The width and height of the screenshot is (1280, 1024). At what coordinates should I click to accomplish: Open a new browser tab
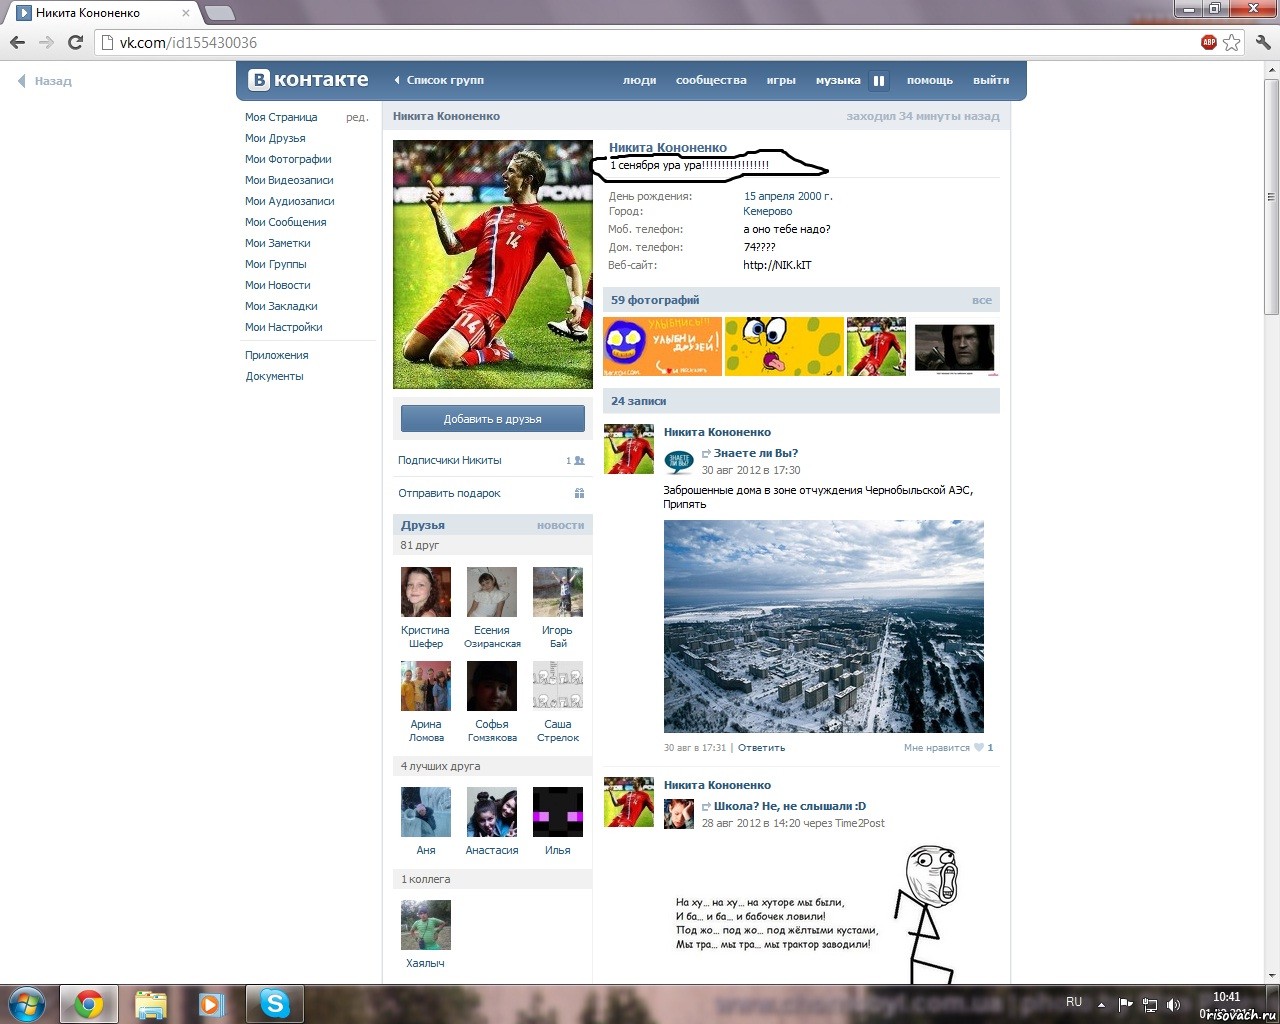pos(219,13)
